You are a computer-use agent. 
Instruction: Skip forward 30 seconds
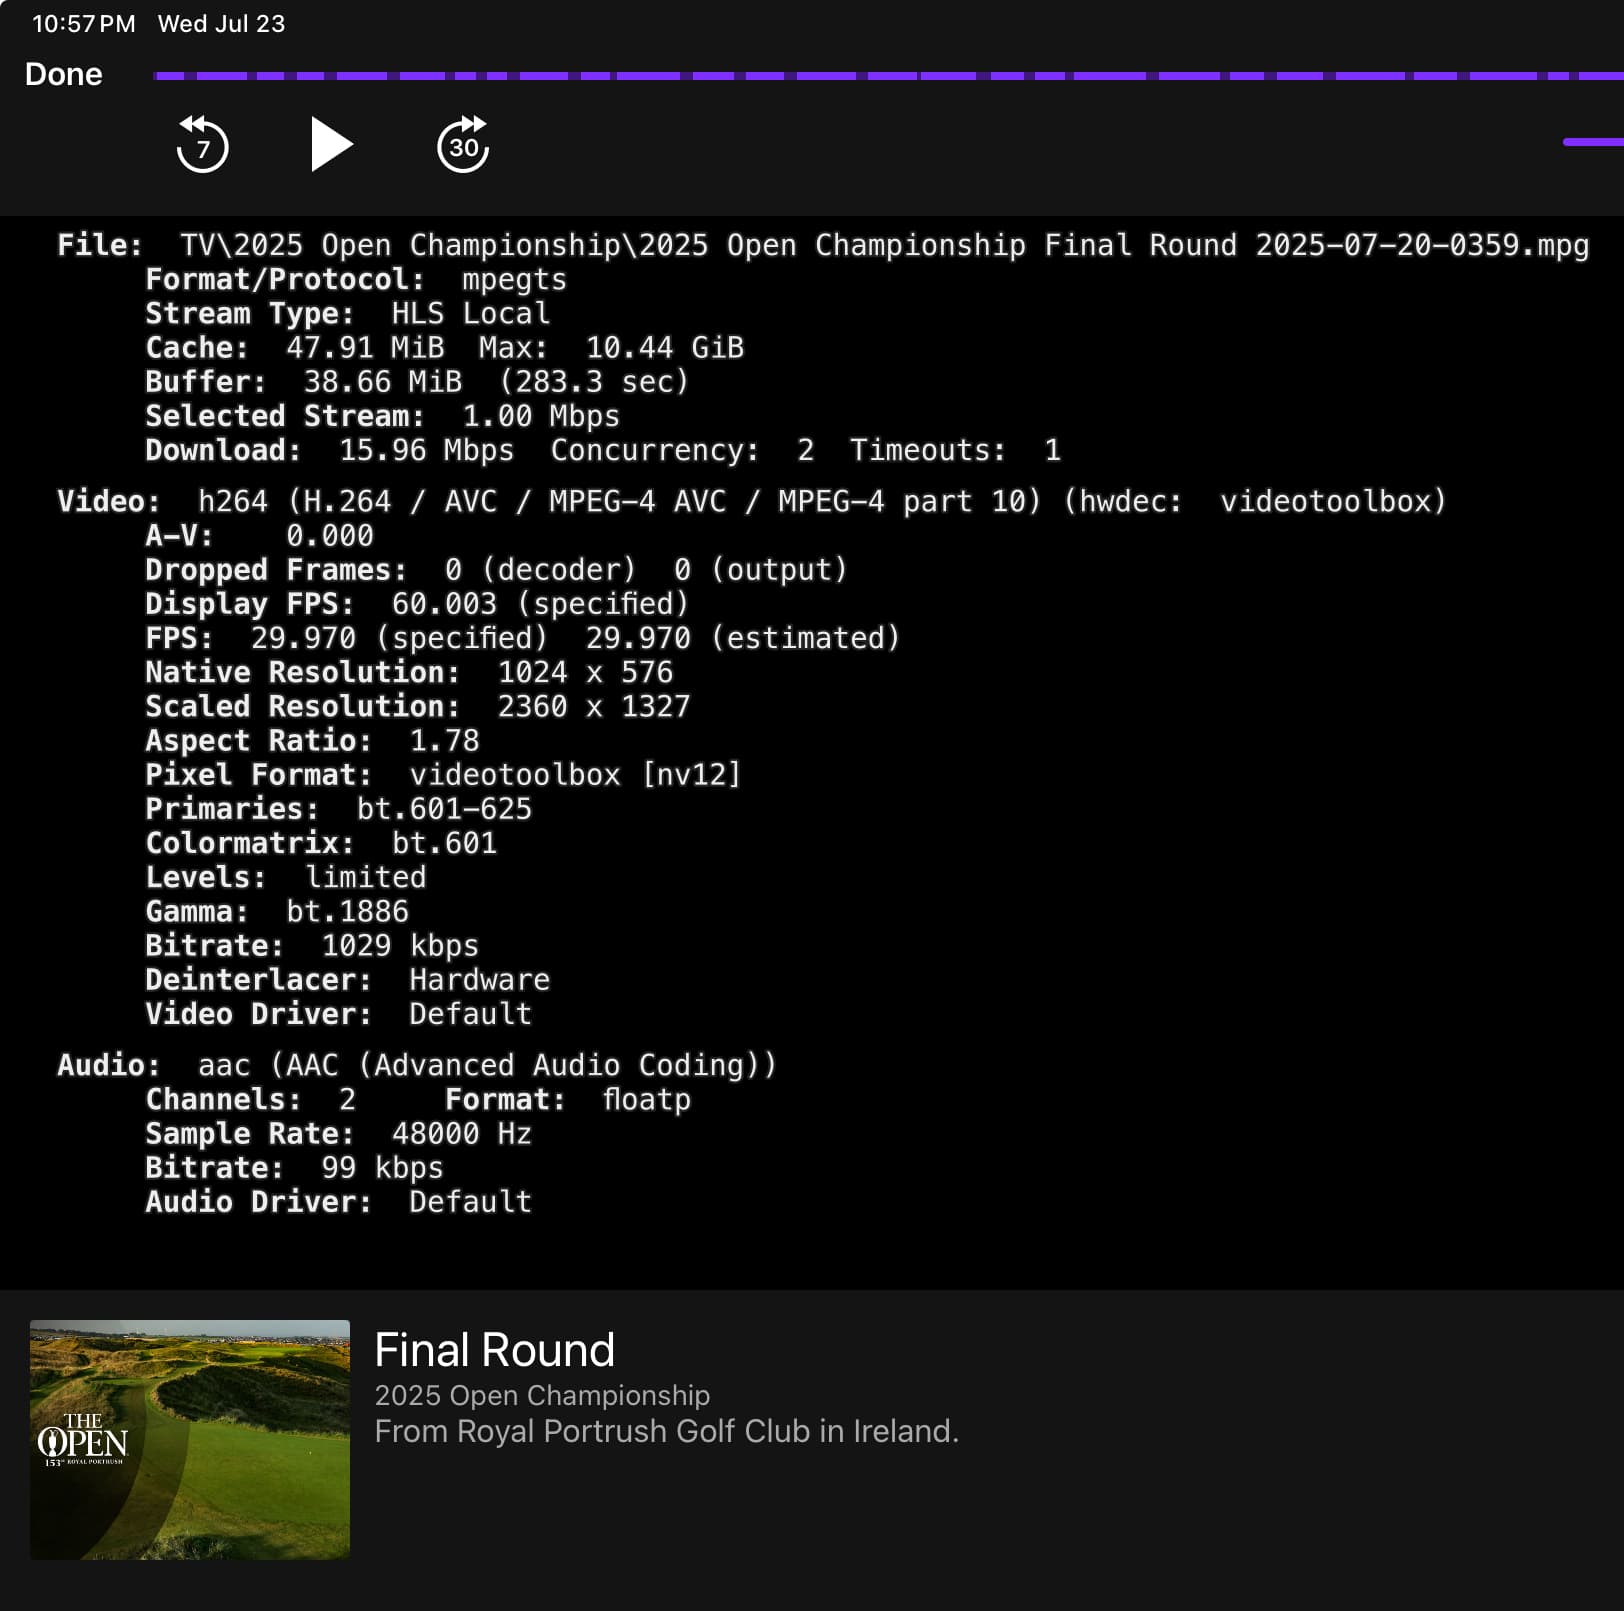pyautogui.click(x=463, y=145)
